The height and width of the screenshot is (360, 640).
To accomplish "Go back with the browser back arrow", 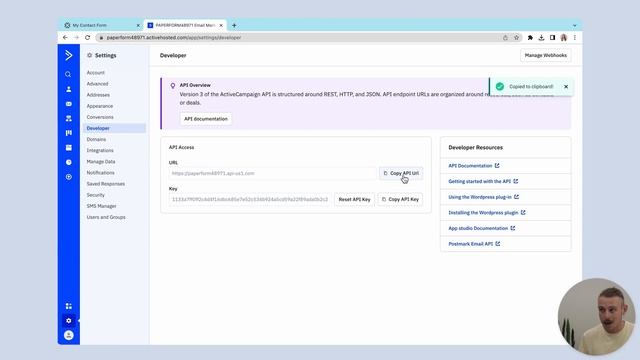I will pos(65,38).
